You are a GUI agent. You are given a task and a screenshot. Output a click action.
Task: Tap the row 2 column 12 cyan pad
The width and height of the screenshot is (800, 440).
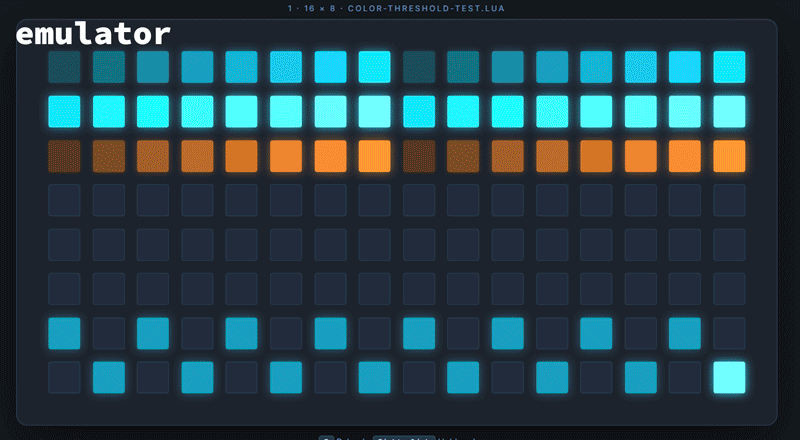(x=552, y=111)
